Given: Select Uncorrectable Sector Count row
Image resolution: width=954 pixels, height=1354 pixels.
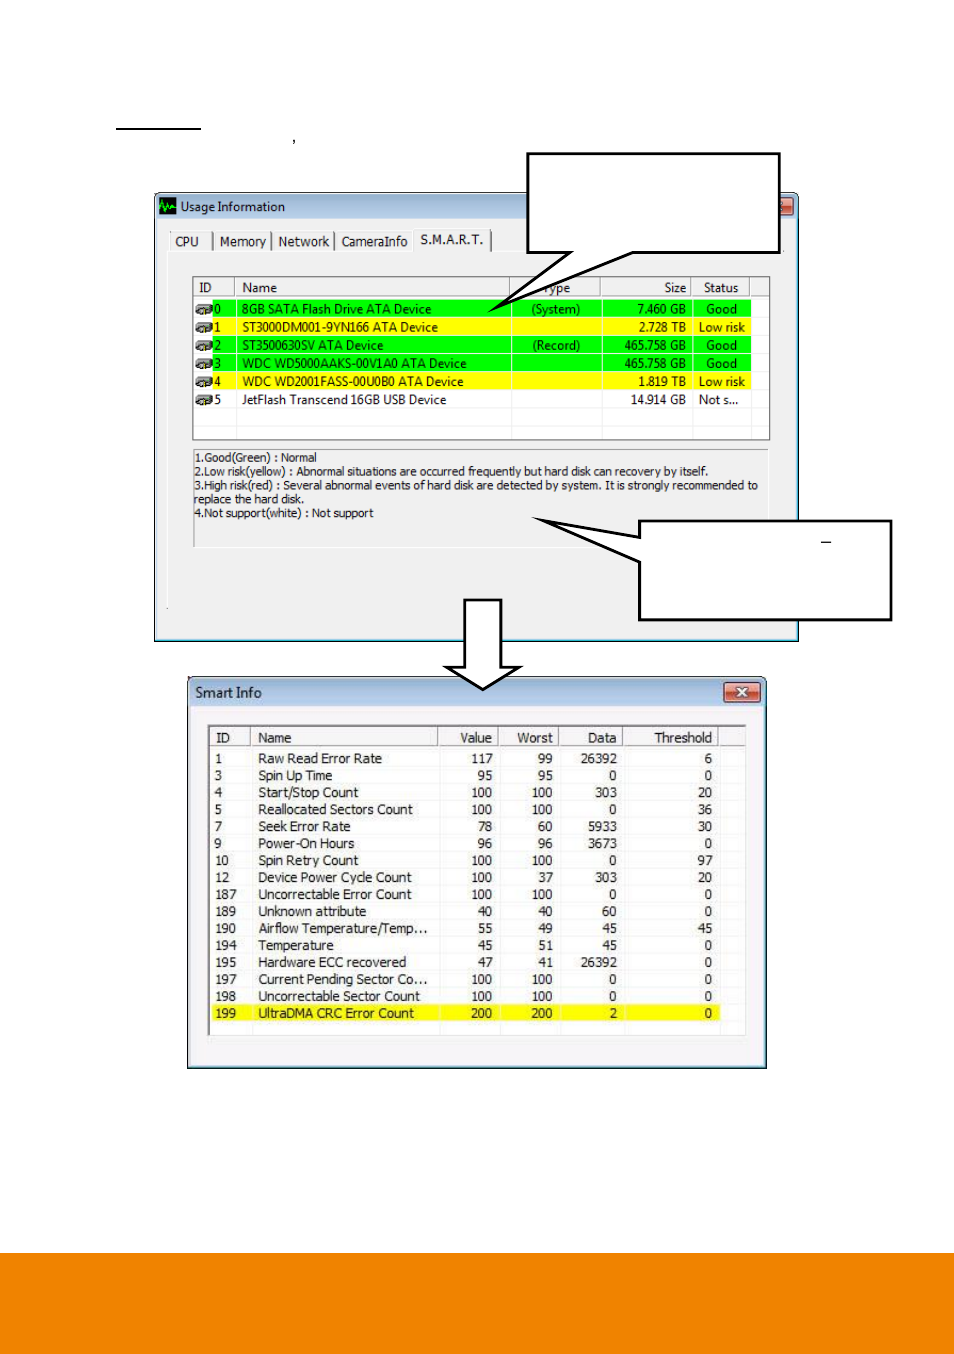Looking at the screenshot, I should (x=464, y=996).
